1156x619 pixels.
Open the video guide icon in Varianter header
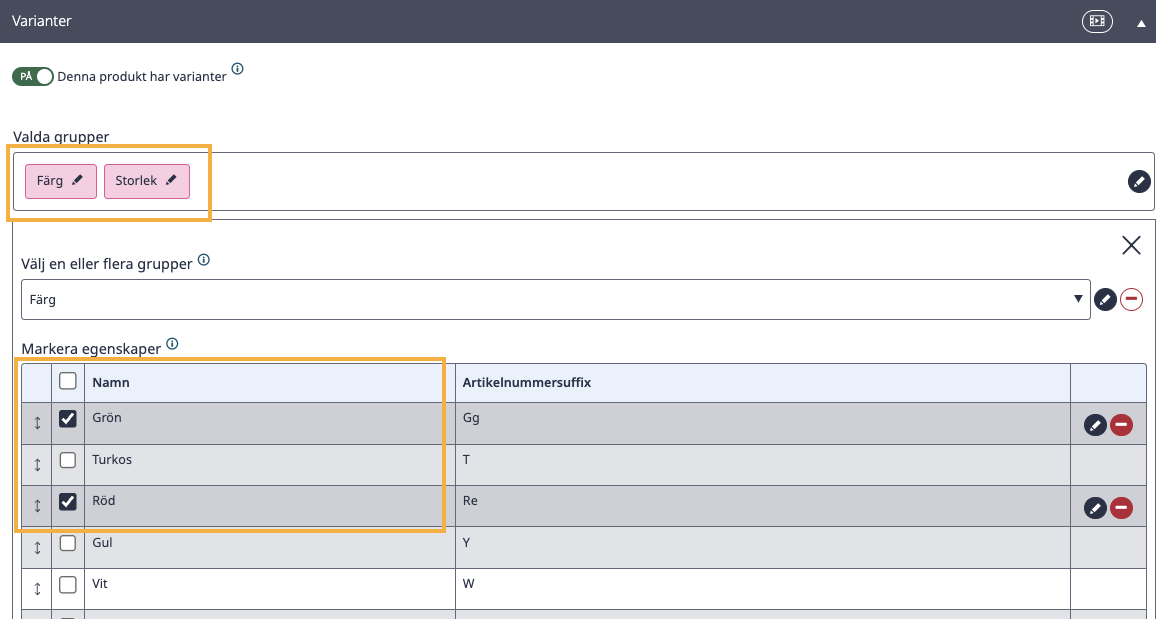click(x=1097, y=21)
